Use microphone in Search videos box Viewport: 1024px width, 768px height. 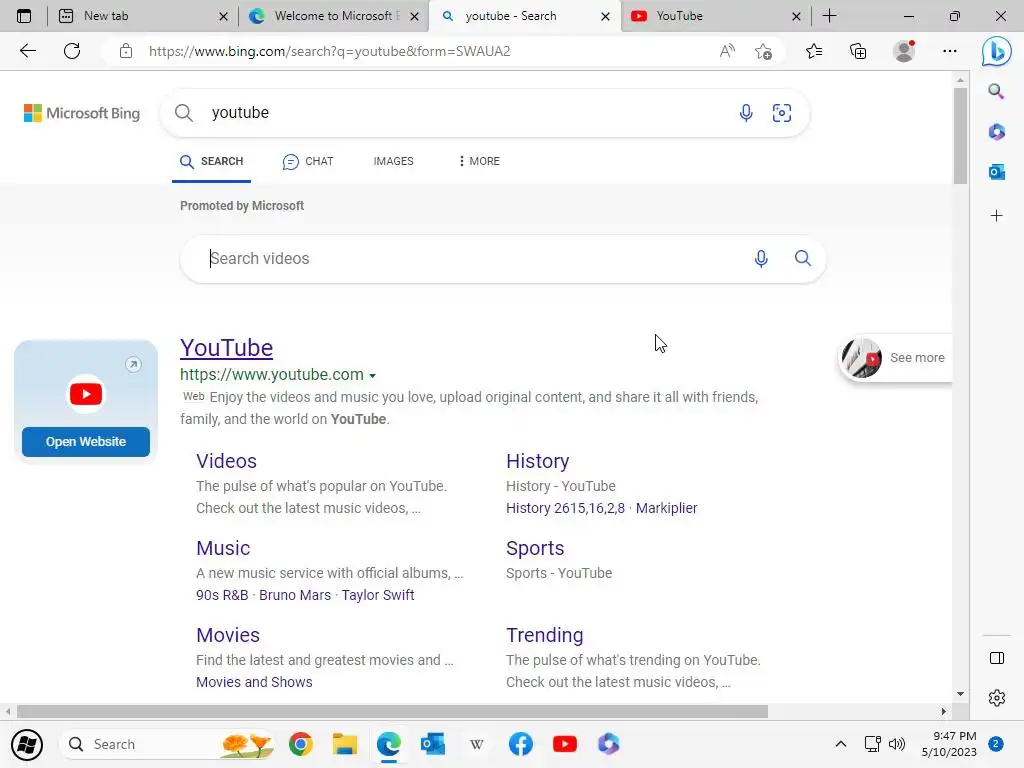point(761,259)
